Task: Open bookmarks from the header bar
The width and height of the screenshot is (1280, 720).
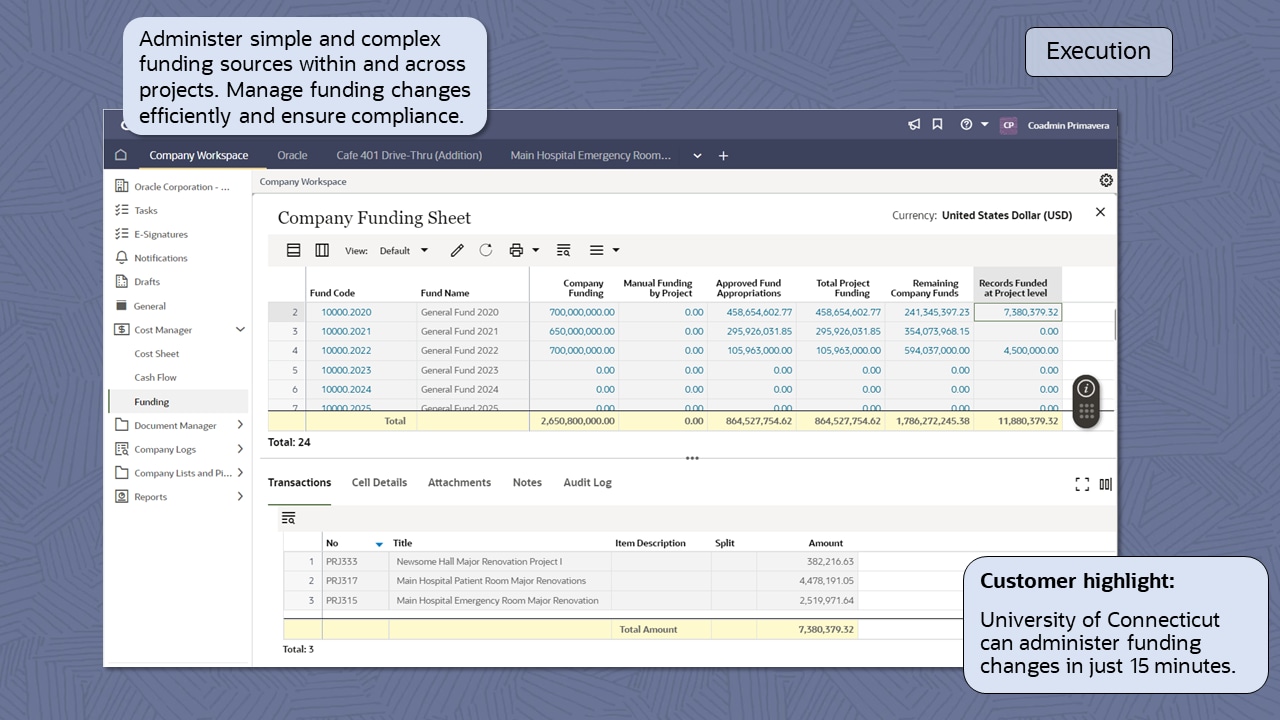Action: (x=938, y=125)
